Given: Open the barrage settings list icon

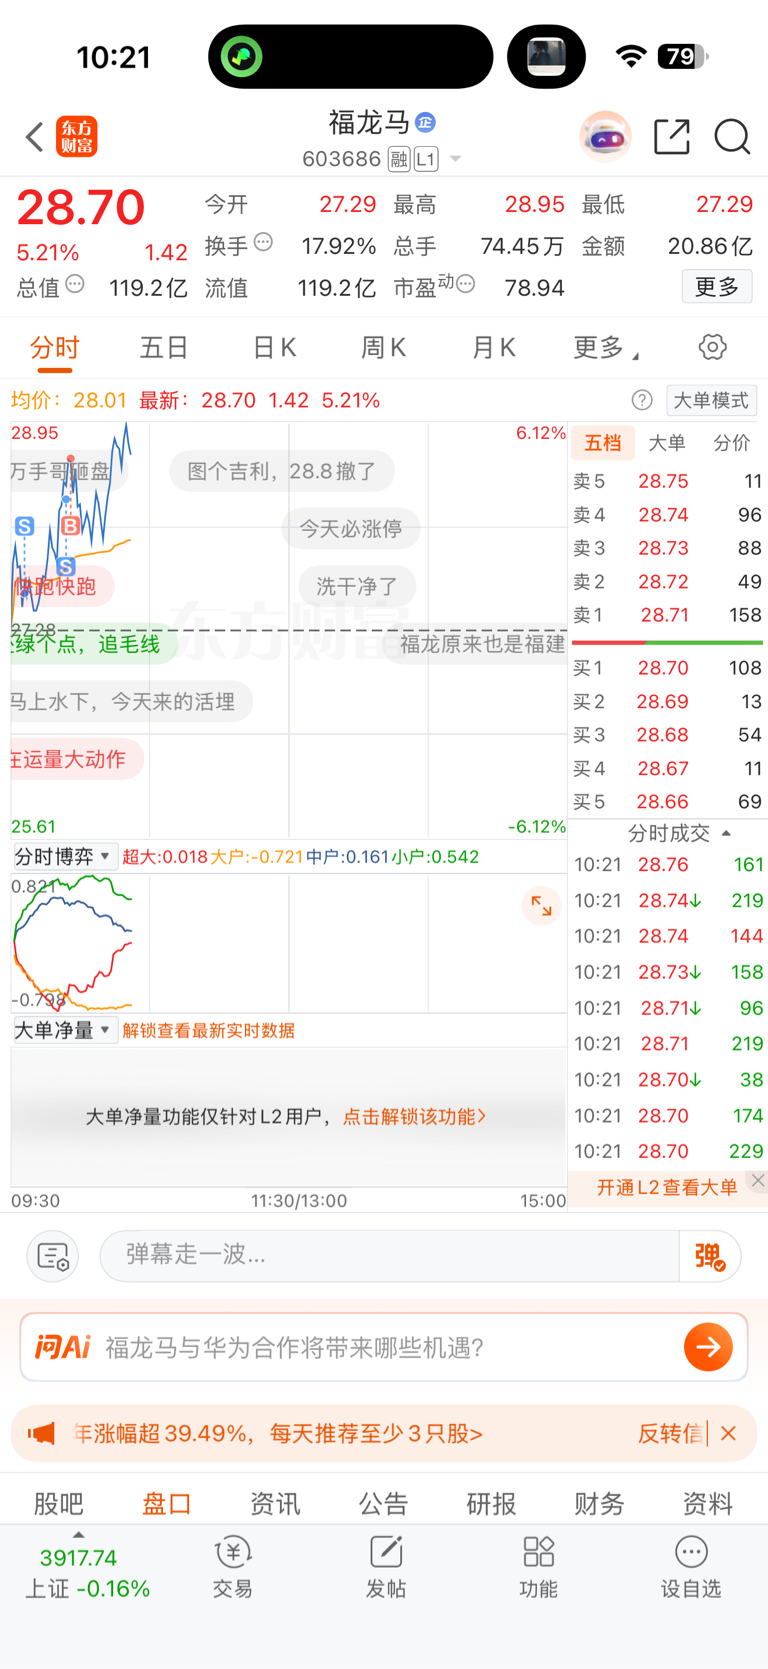Looking at the screenshot, I should tap(53, 1256).
